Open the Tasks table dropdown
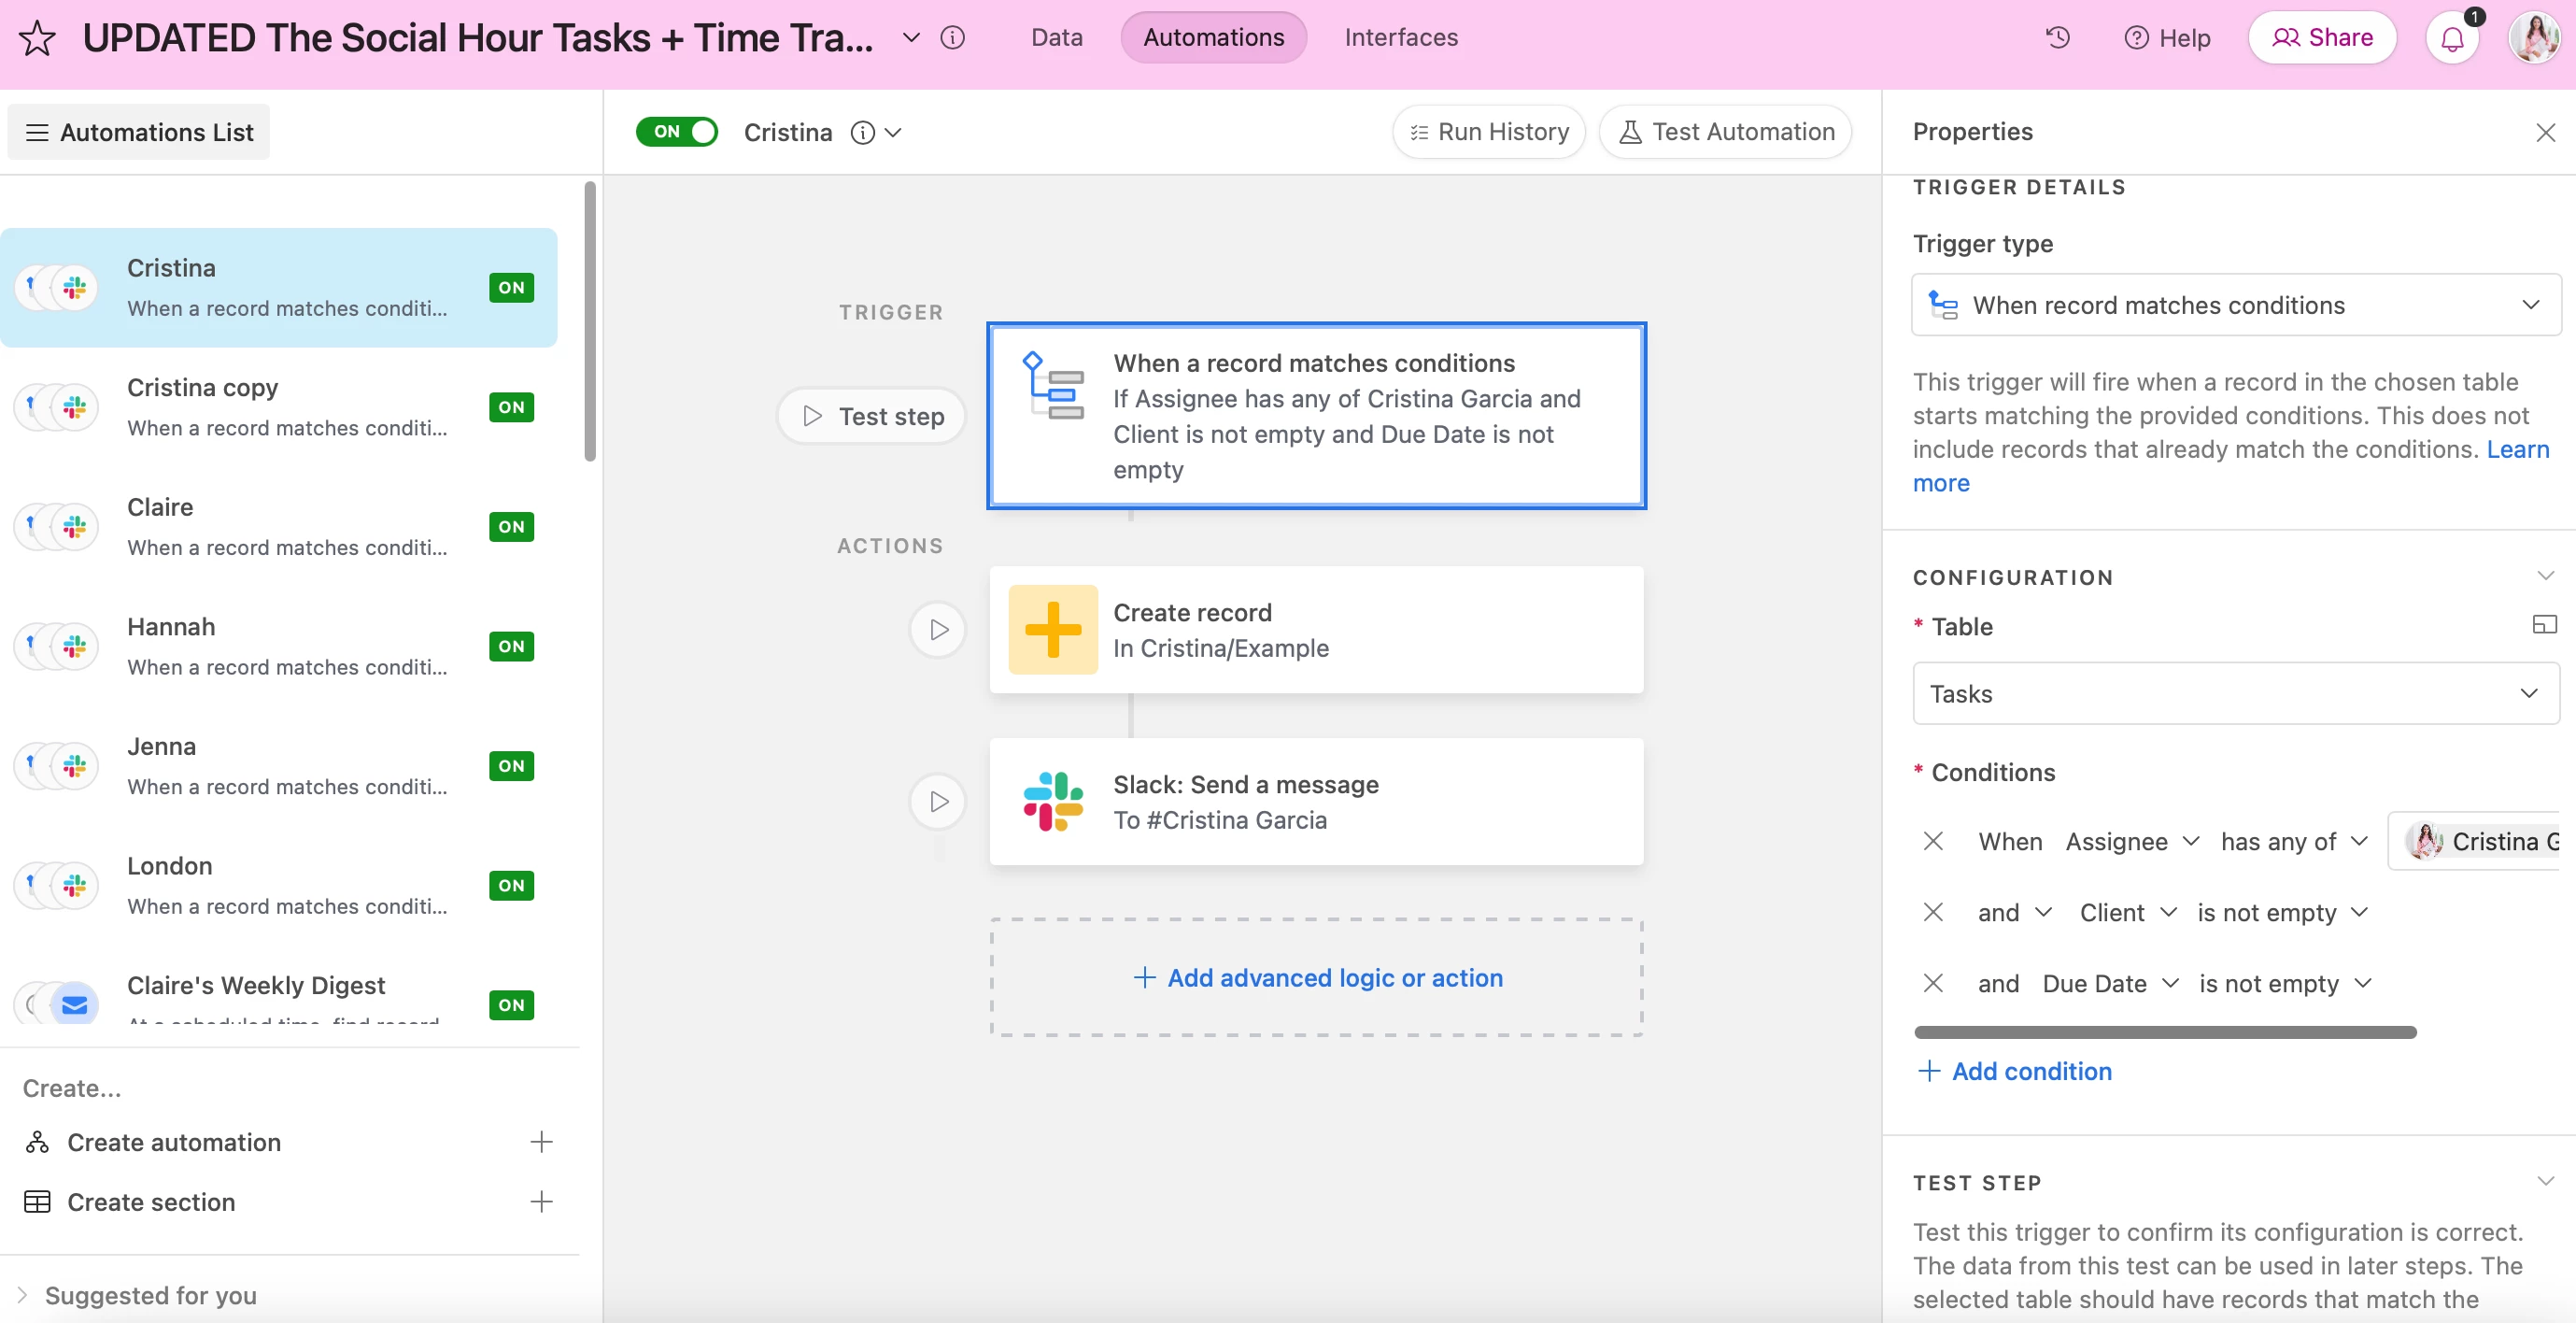 [2236, 694]
